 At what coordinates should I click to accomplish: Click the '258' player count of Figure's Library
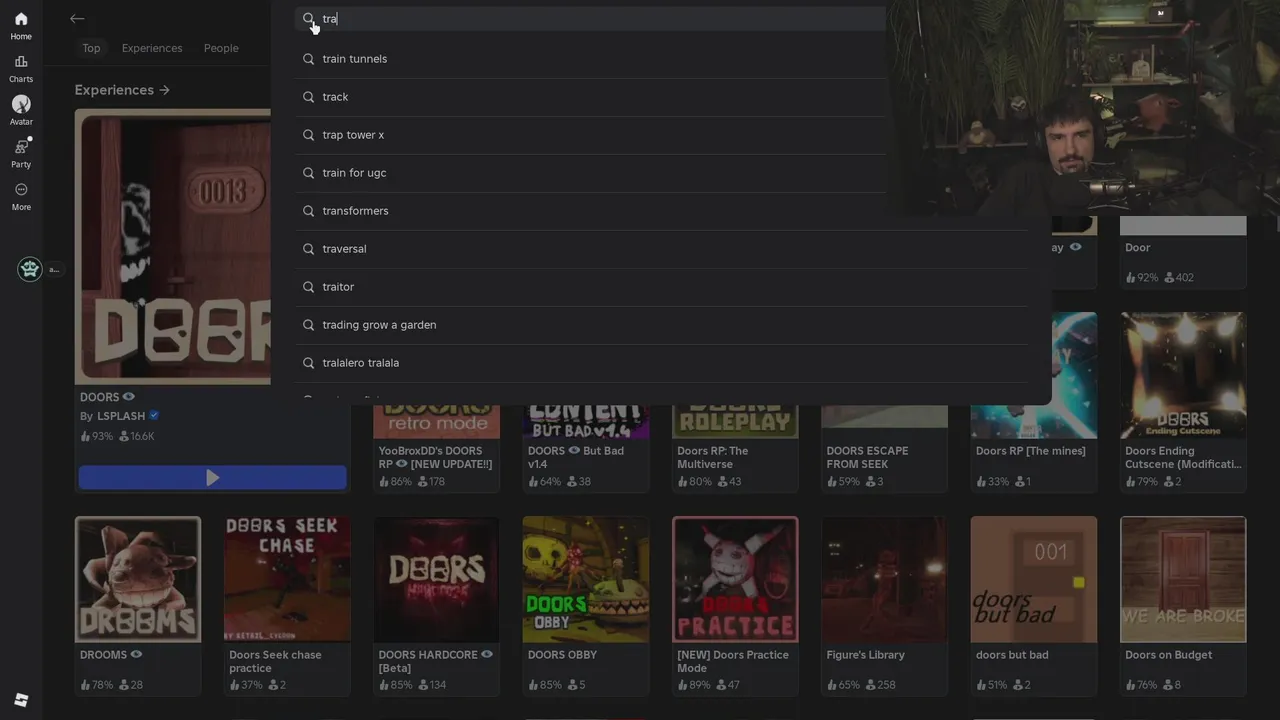[880, 685]
